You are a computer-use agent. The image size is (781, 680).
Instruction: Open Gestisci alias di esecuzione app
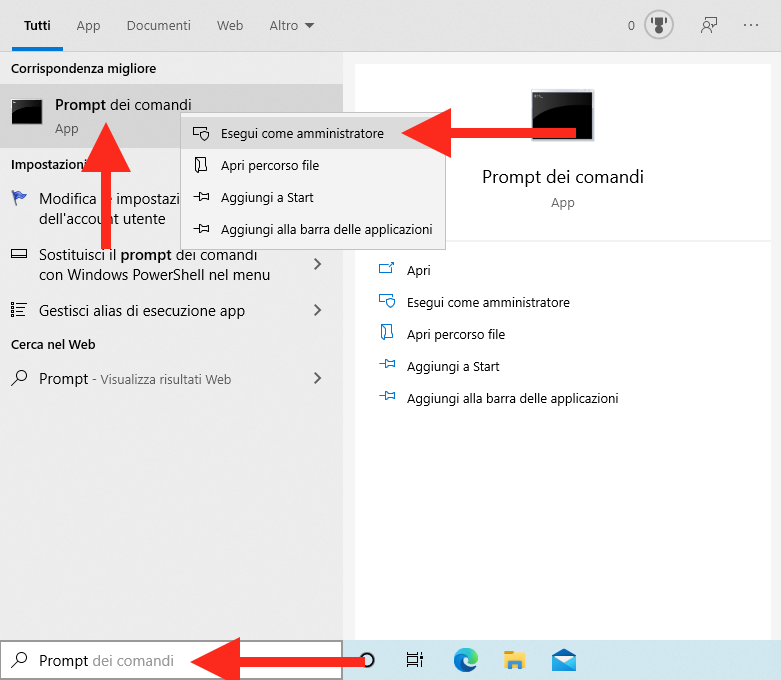(142, 311)
